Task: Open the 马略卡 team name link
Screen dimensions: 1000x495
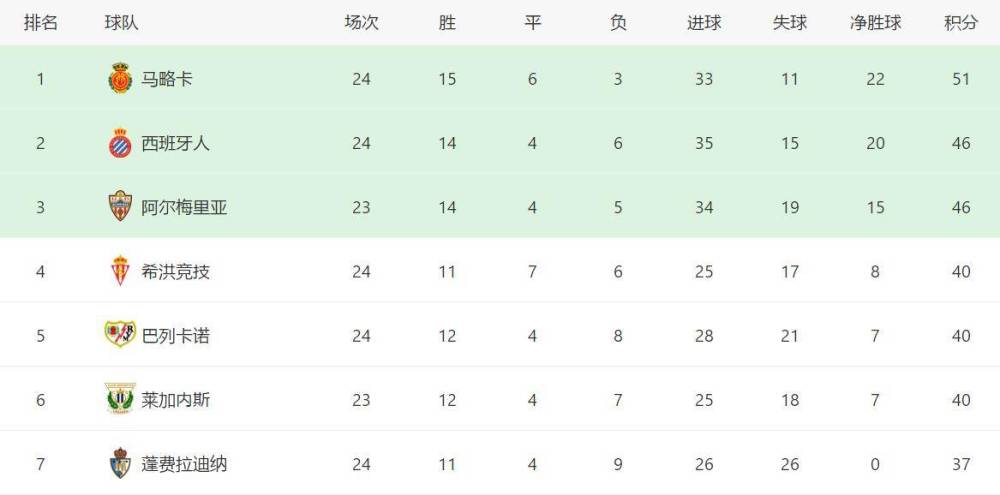Action: click(167, 79)
